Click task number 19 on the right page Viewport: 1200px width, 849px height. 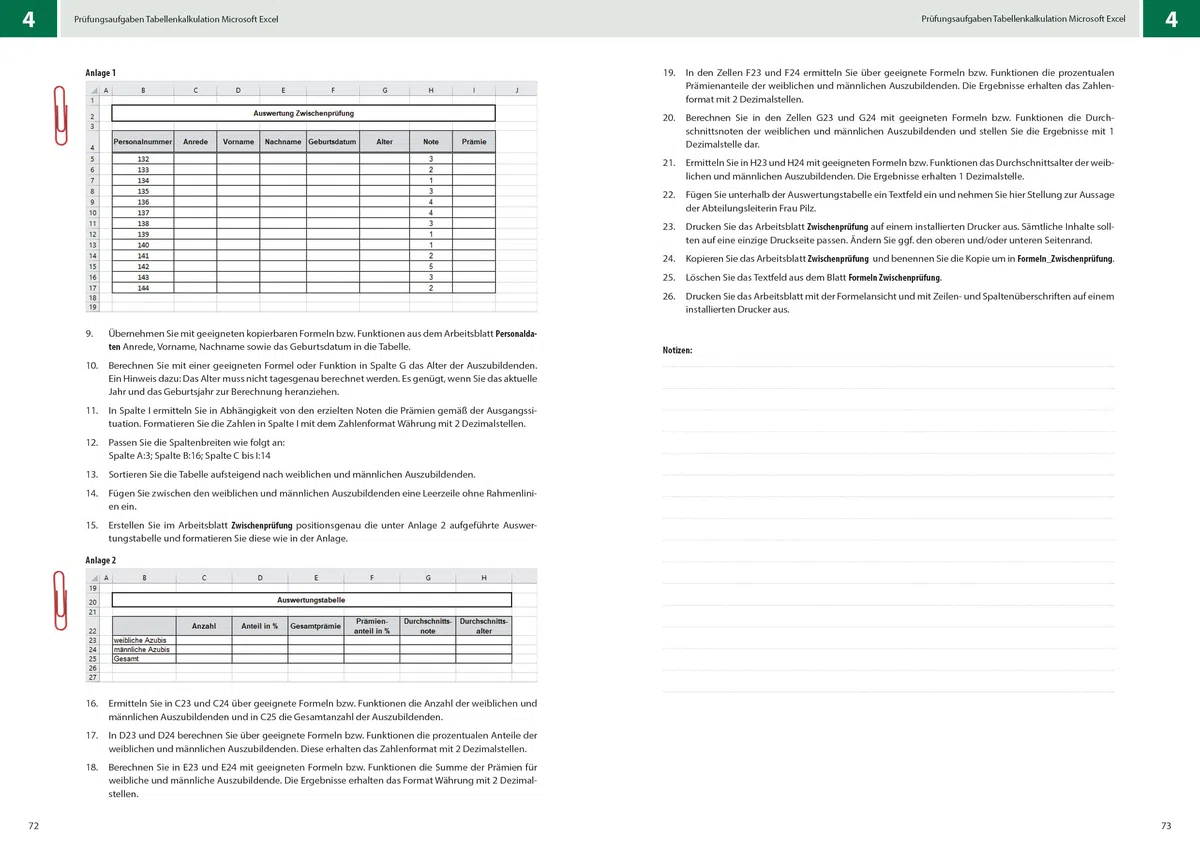[x=669, y=73]
